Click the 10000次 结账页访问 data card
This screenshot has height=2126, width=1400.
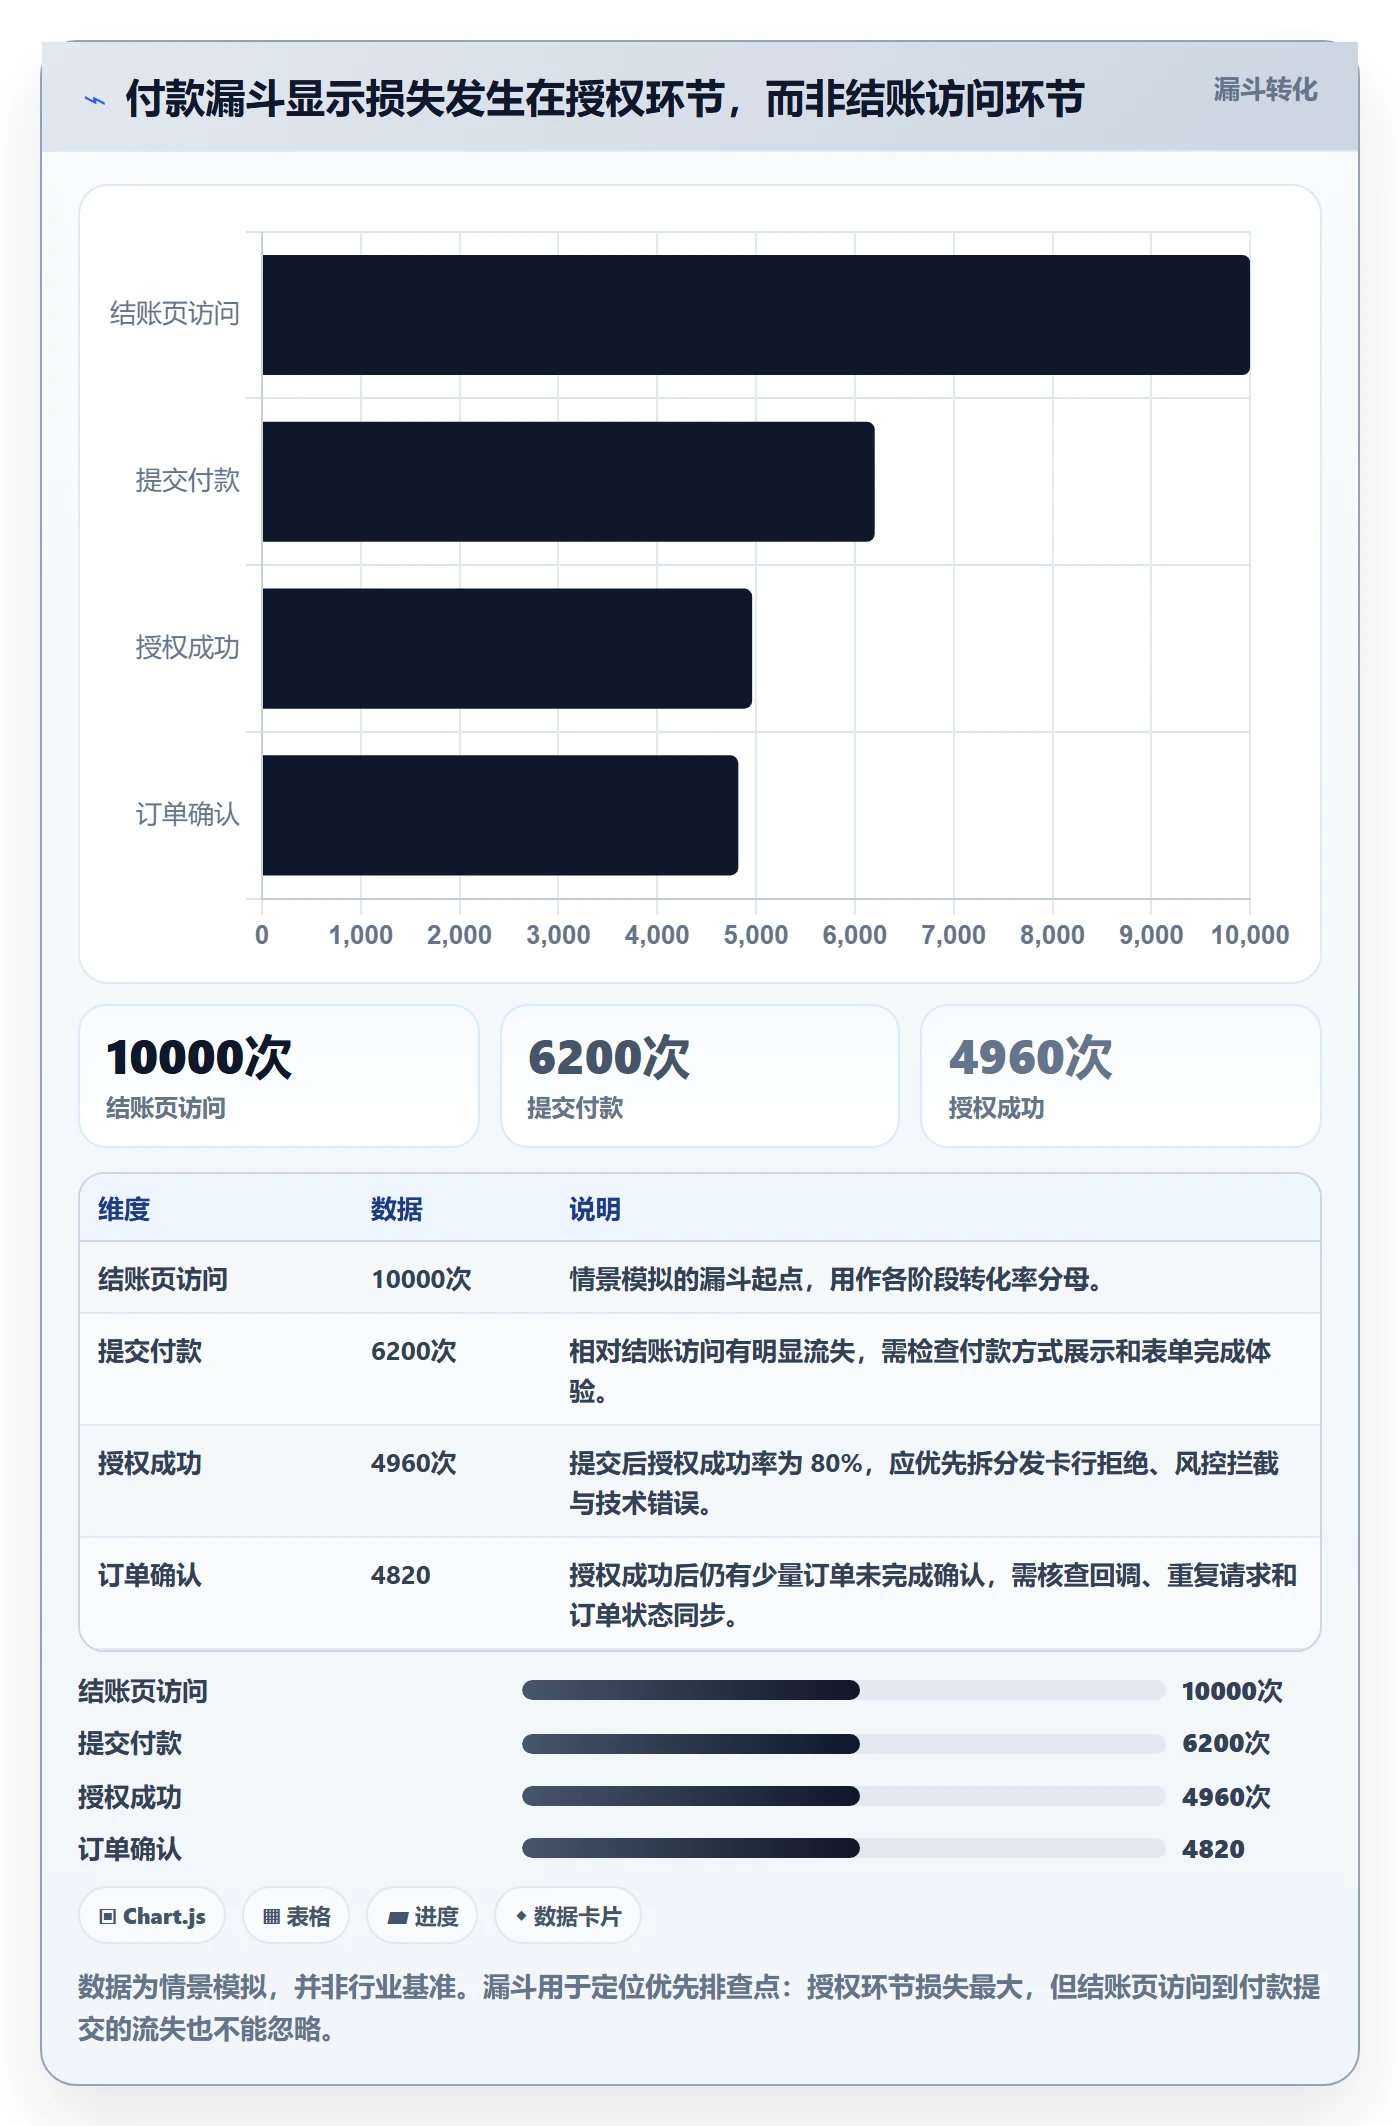pyautogui.click(x=279, y=1076)
